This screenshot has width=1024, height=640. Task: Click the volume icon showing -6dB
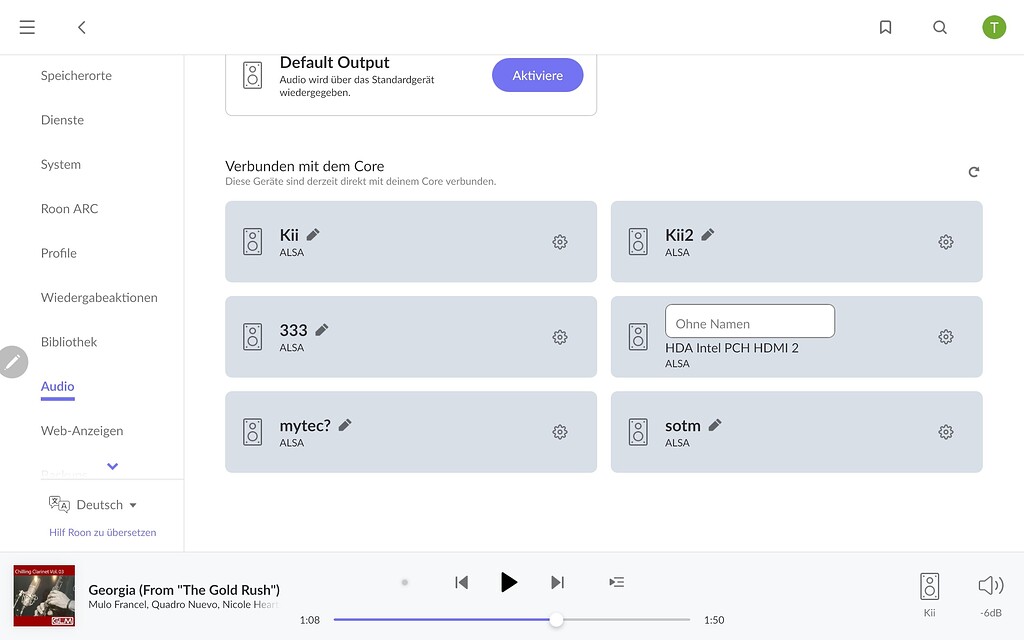(989, 585)
